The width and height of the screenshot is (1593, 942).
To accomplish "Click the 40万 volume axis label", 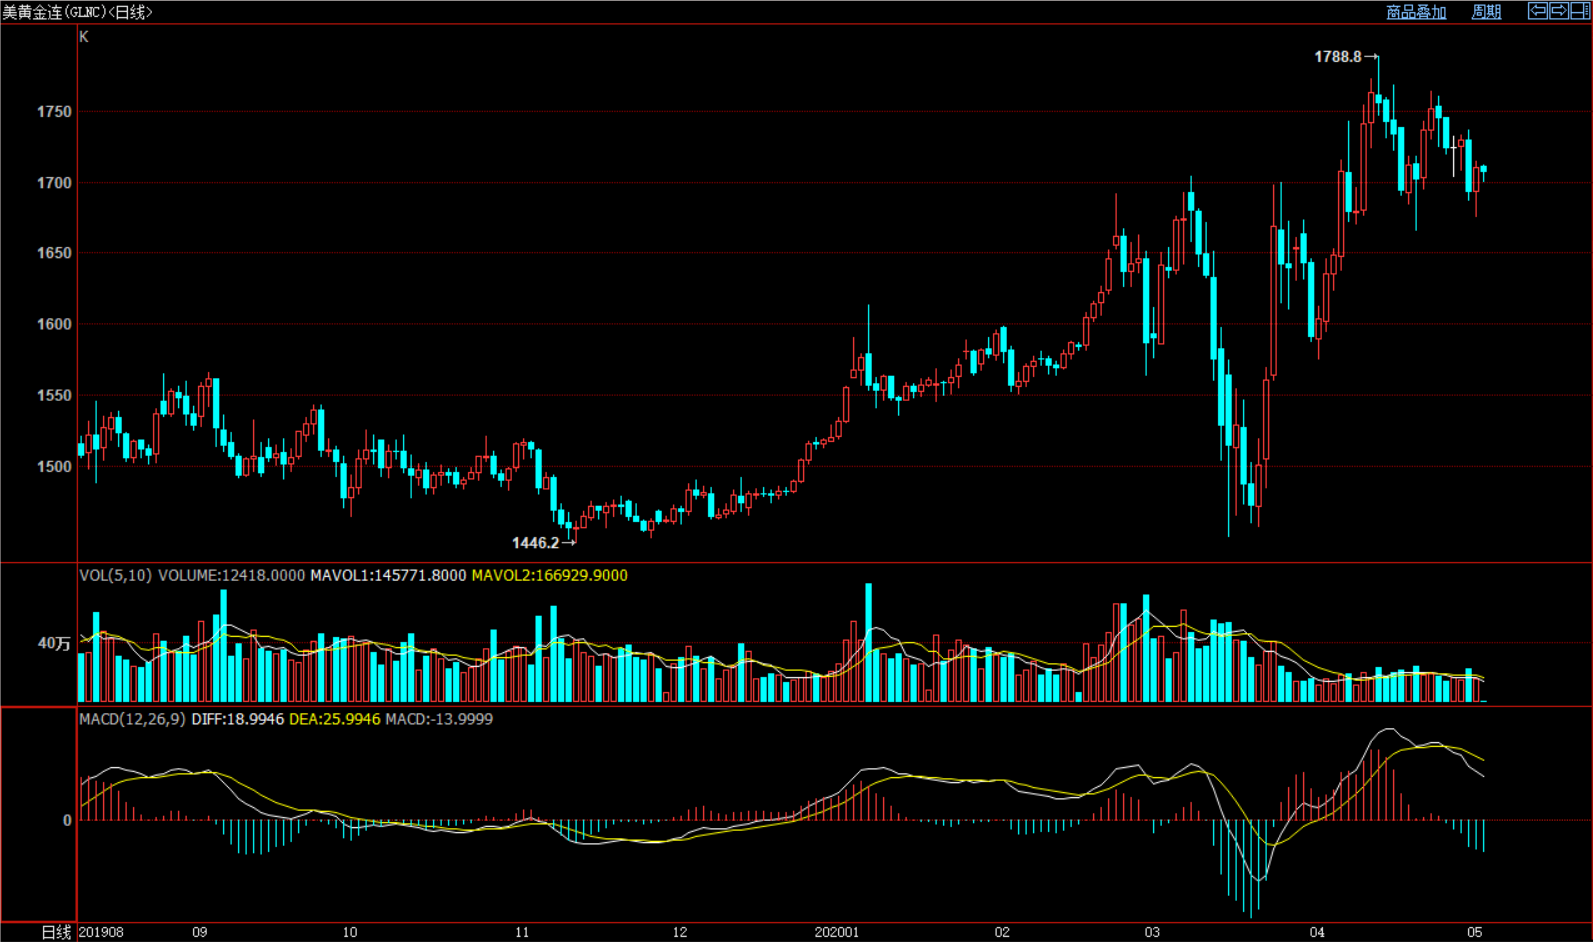I will tap(54, 643).
